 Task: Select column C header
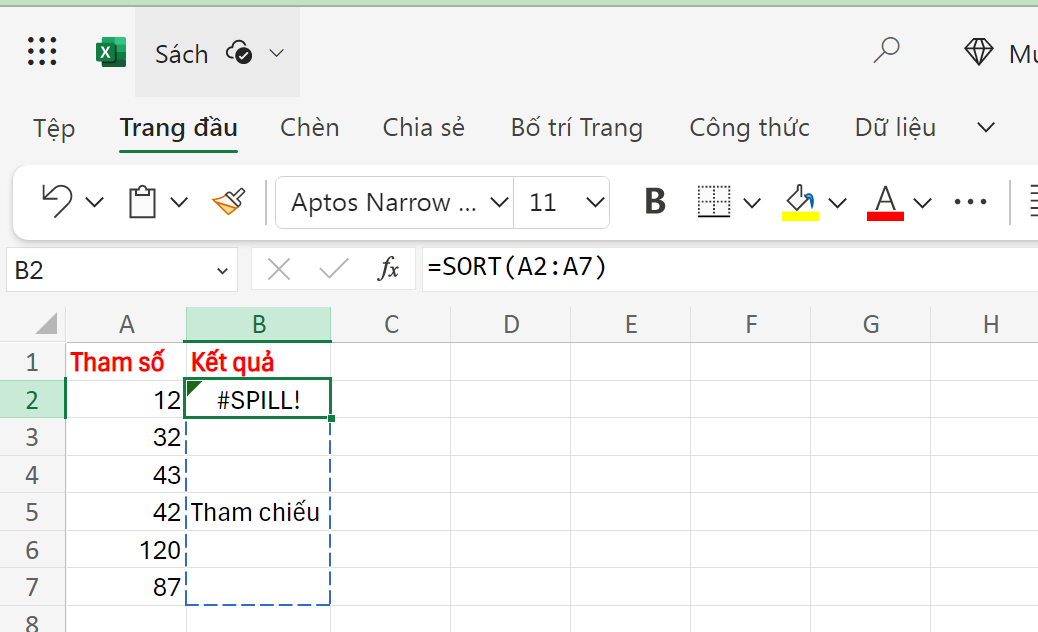[x=391, y=324]
